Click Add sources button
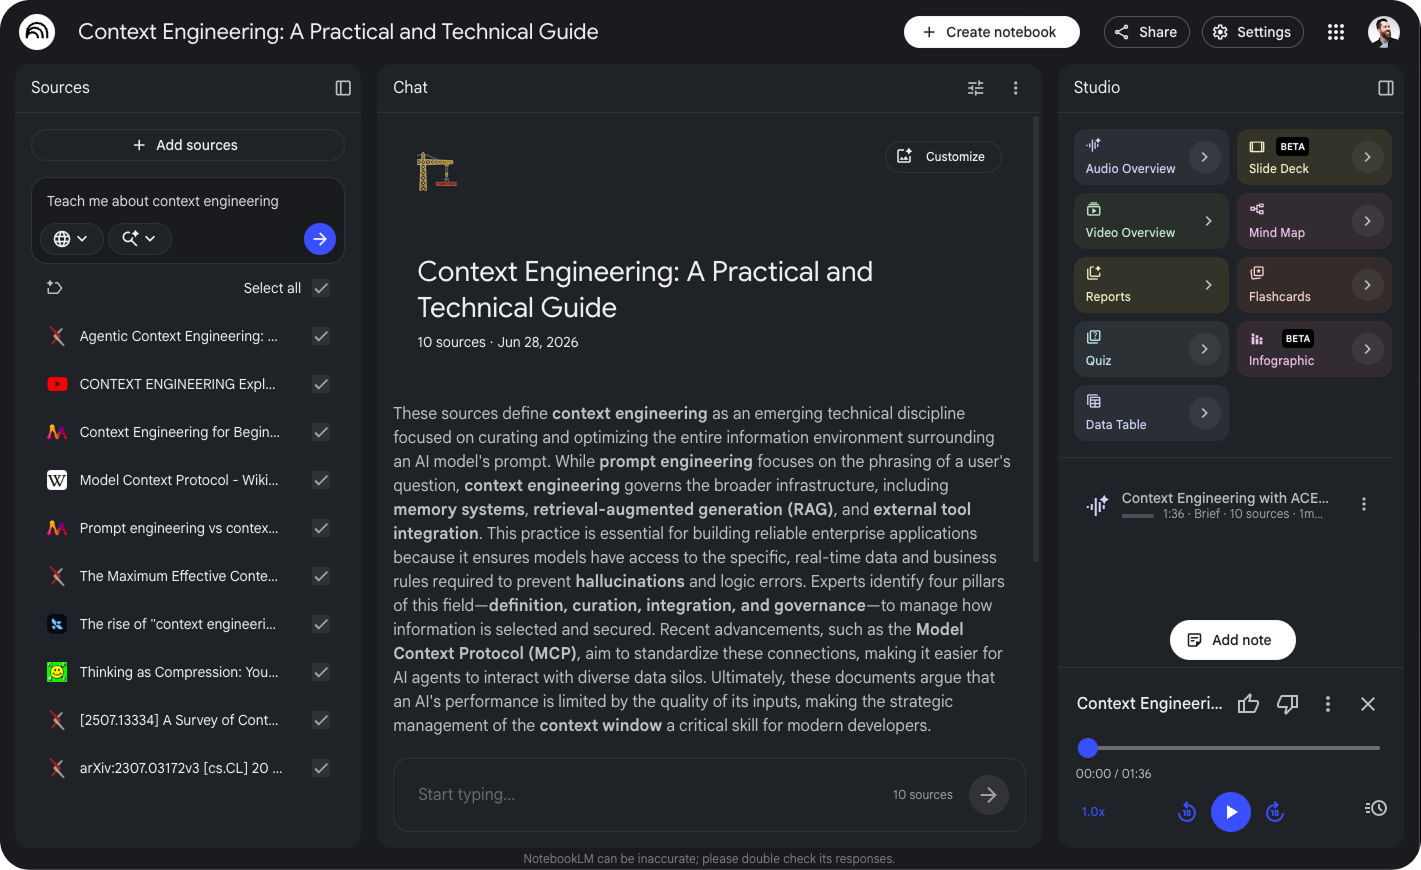Viewport: 1421px width, 870px height. click(188, 145)
